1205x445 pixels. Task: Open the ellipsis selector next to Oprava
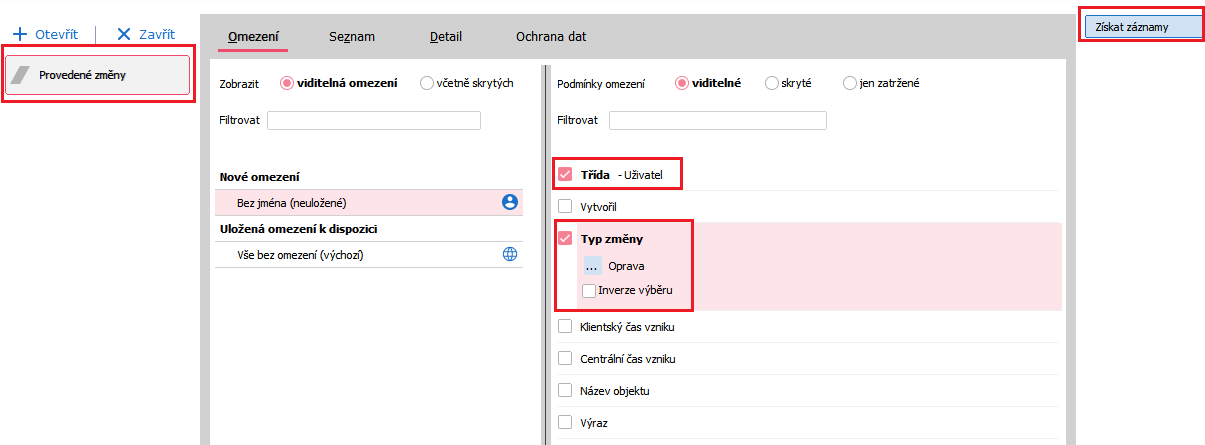point(592,267)
